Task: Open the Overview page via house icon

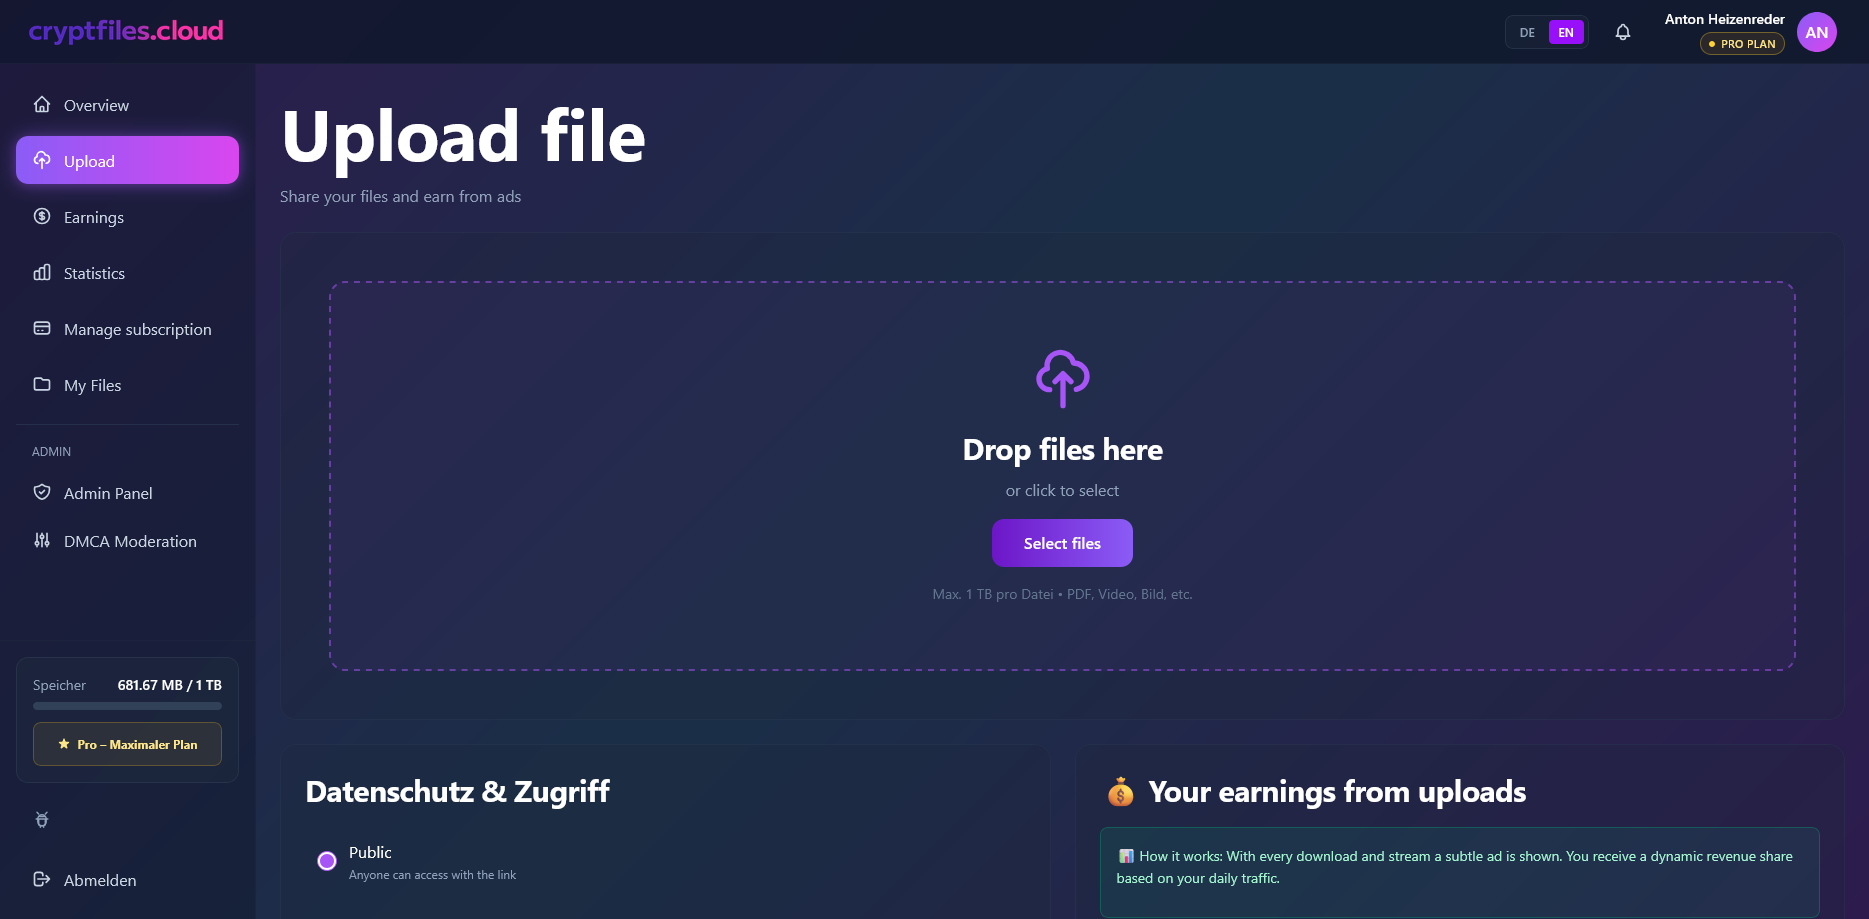Action: (42, 104)
